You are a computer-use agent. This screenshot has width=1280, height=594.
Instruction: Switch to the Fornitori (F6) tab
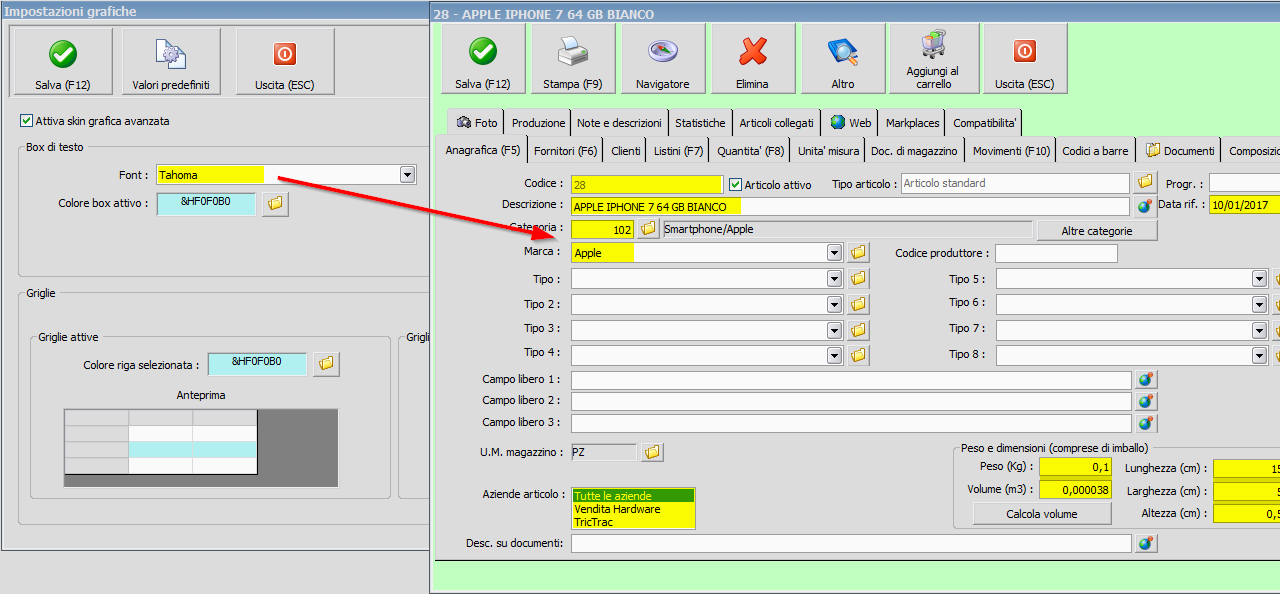[x=565, y=151]
